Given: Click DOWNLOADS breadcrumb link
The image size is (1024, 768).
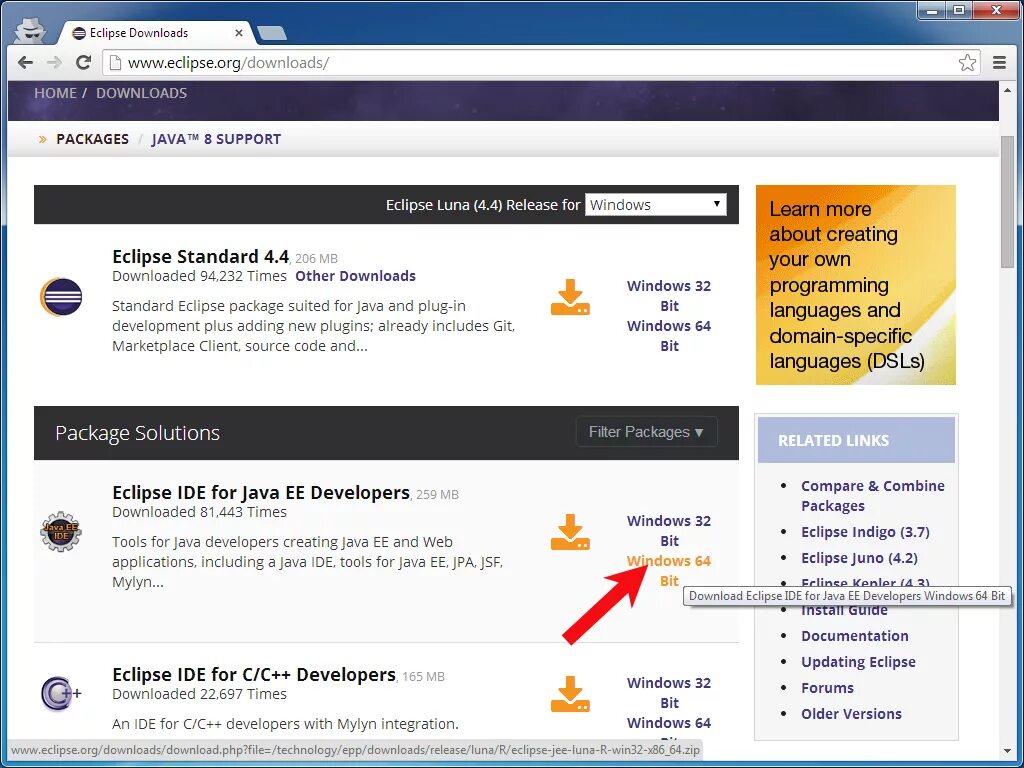Looking at the screenshot, I should [142, 93].
